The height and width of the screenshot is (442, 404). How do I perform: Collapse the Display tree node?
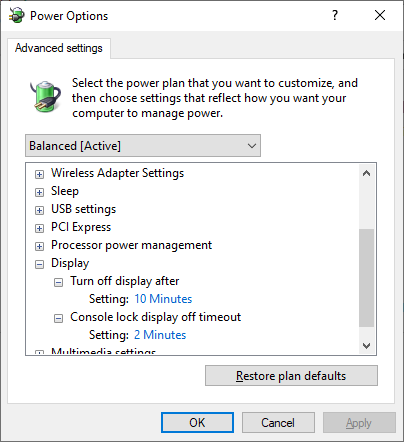[39, 264]
